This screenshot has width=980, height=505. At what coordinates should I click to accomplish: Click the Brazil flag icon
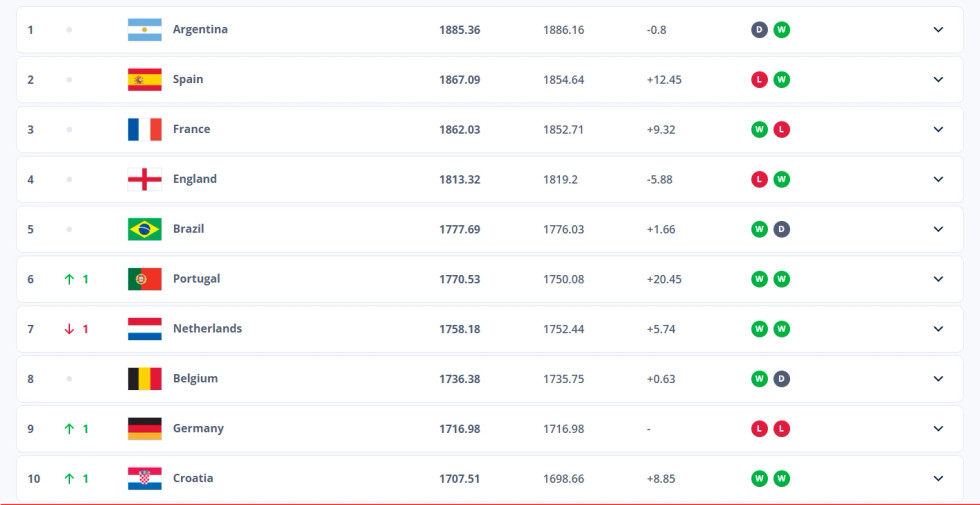point(144,229)
